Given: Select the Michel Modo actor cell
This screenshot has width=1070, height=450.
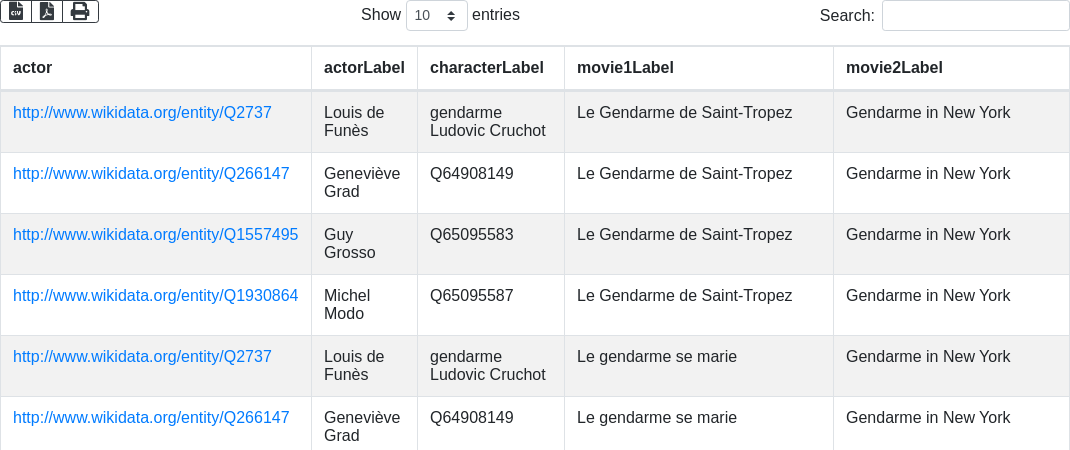Looking at the screenshot, I should pyautogui.click(x=364, y=305).
